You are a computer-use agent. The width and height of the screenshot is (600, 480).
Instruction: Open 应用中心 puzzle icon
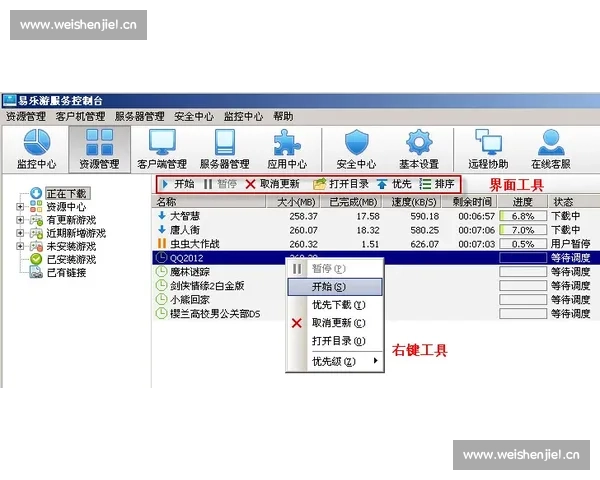tap(287, 149)
